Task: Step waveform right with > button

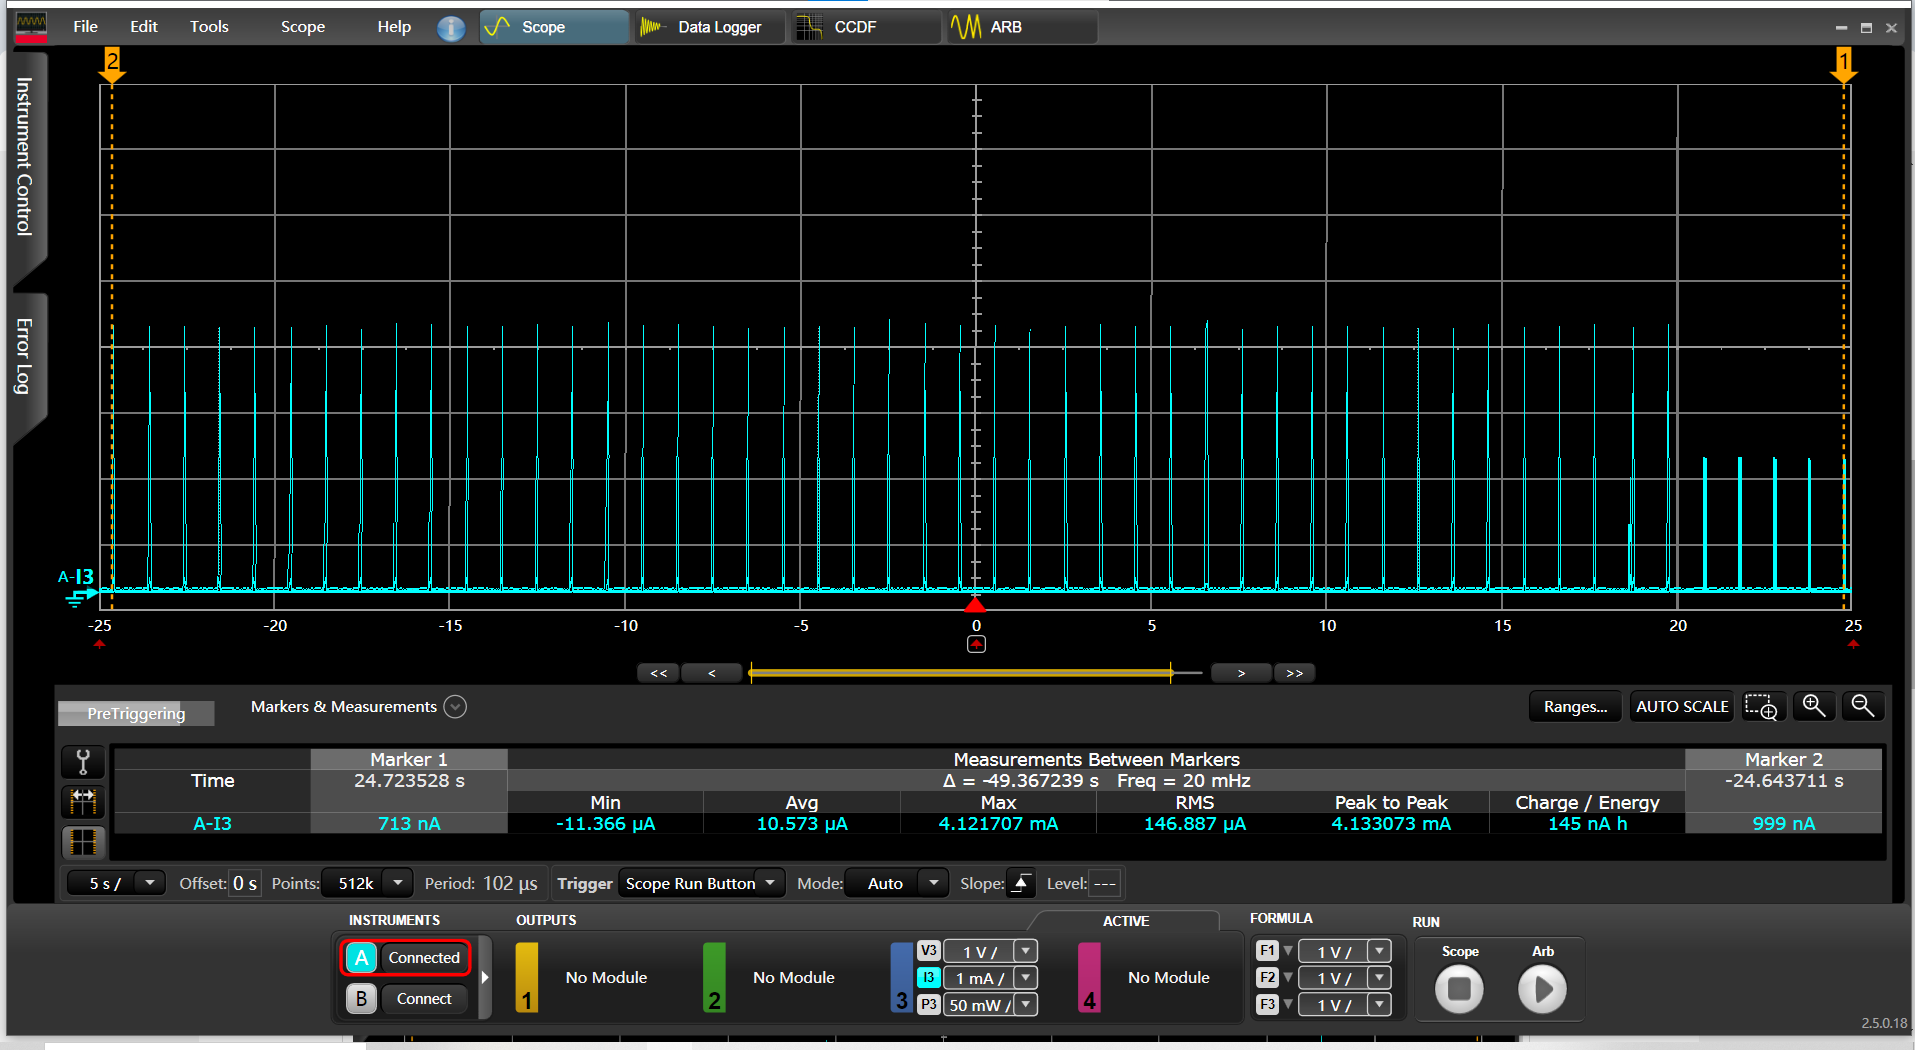Action: [x=1241, y=673]
